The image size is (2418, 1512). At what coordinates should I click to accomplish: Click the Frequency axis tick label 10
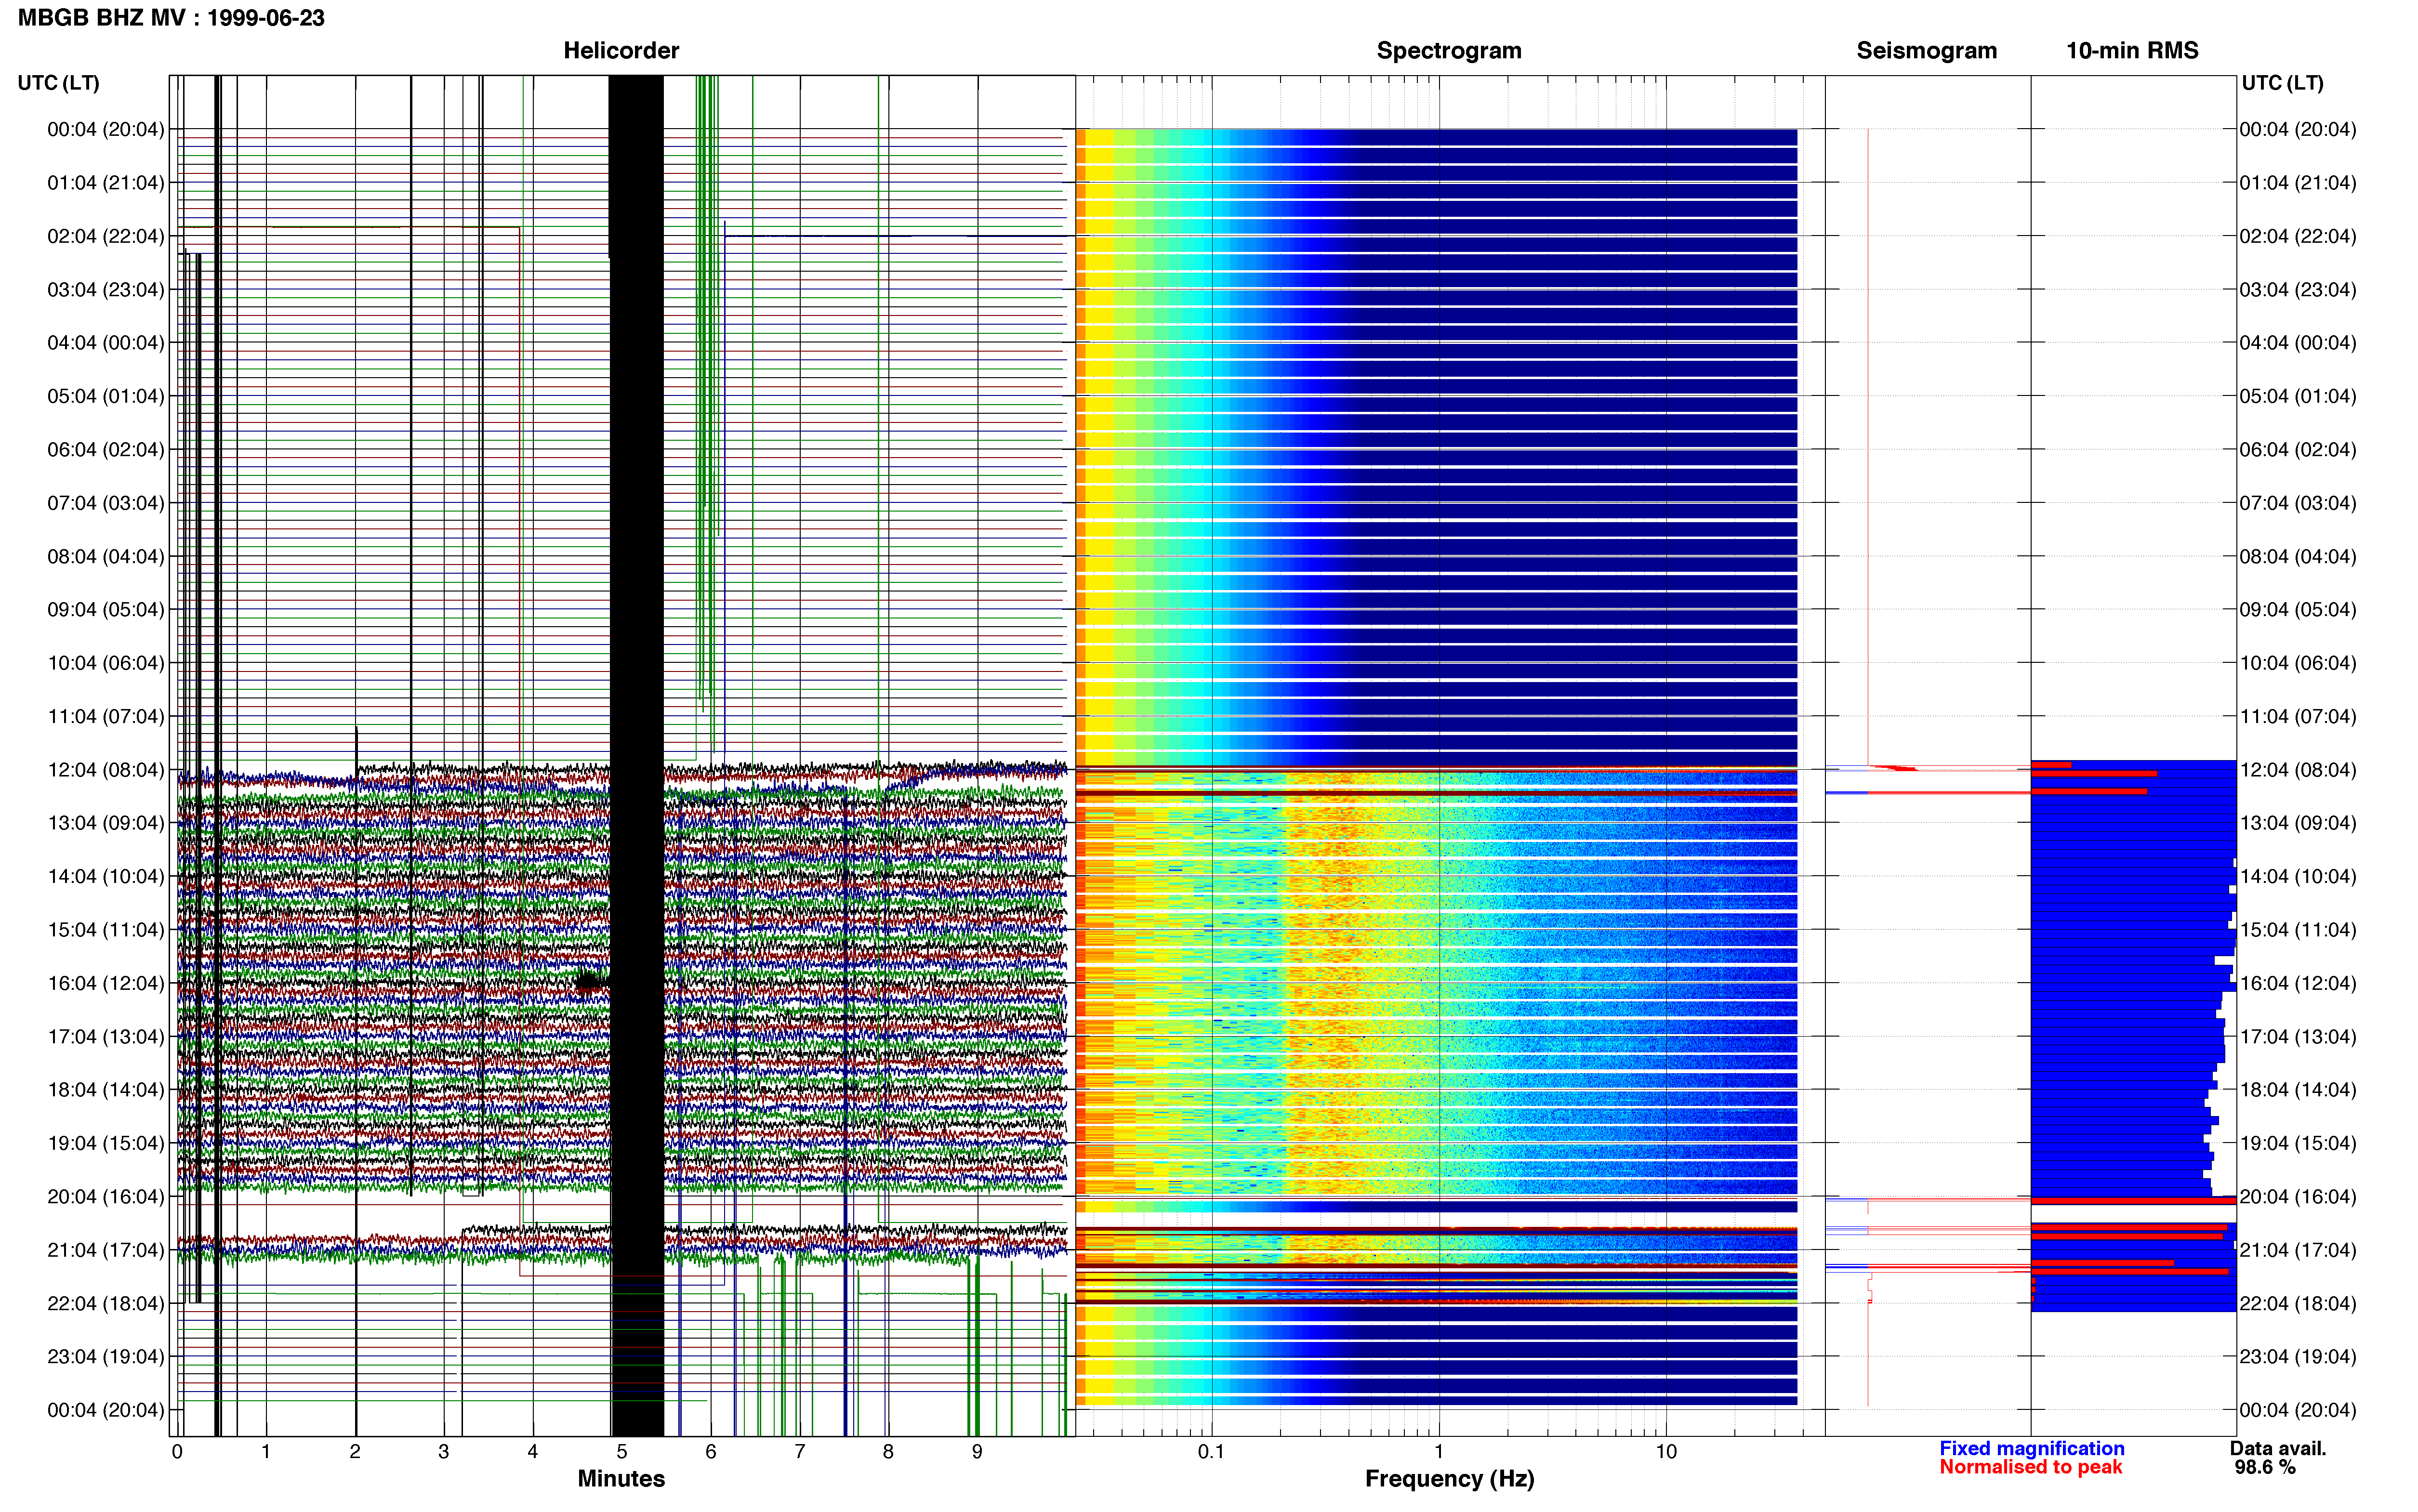coord(1666,1451)
